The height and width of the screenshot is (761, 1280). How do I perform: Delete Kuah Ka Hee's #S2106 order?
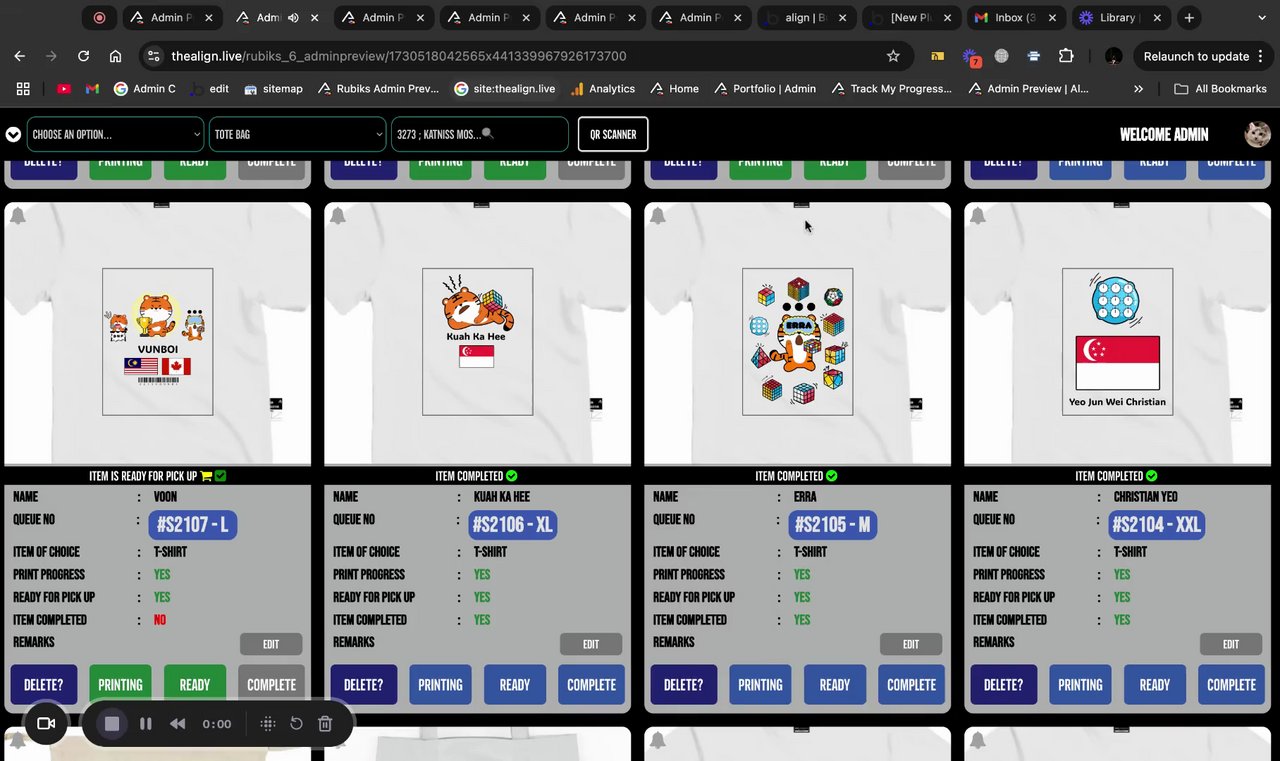click(363, 685)
